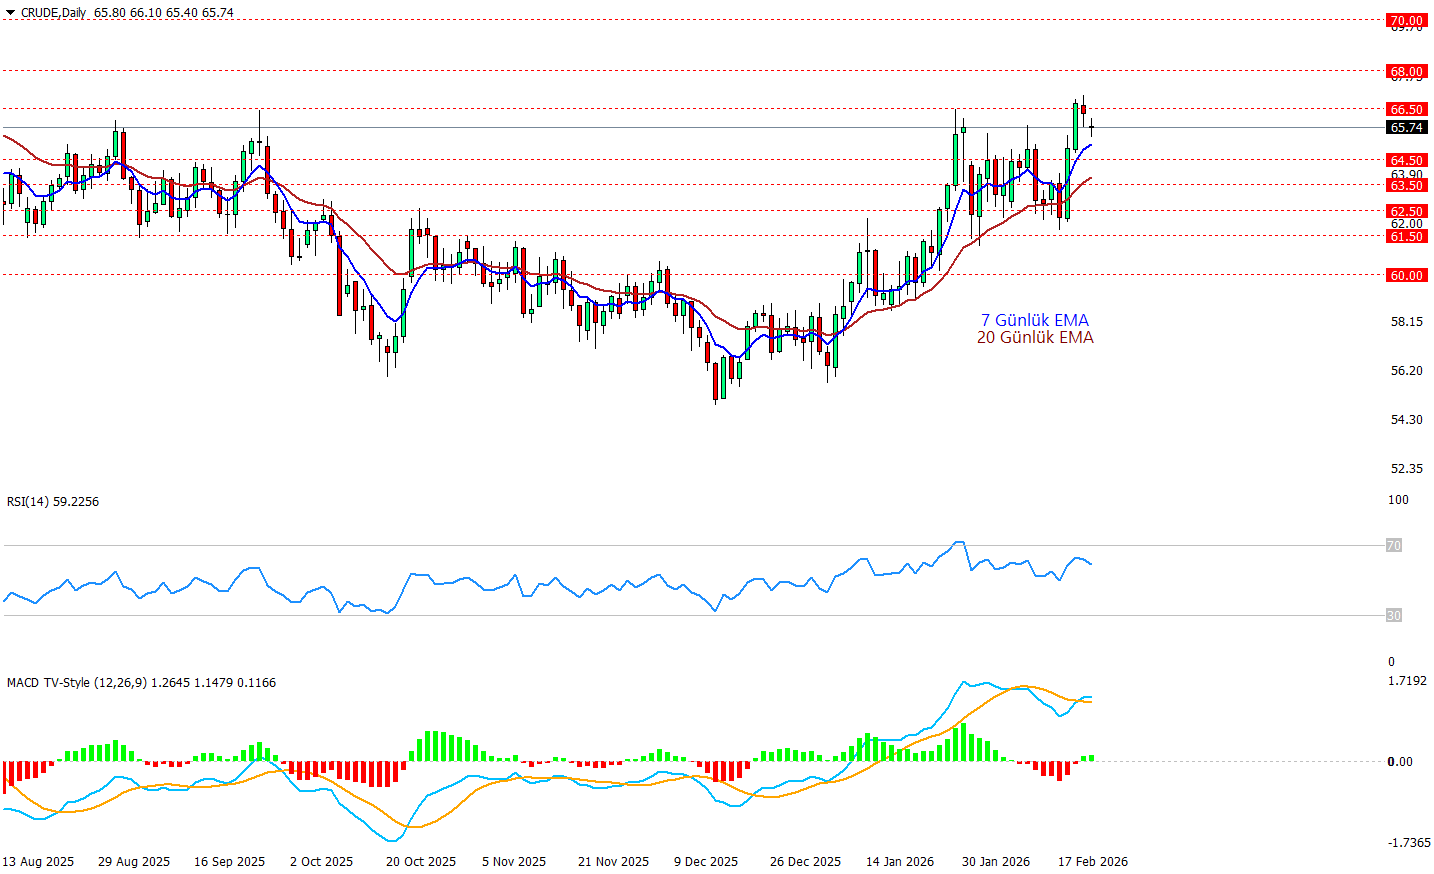Select the 60.00 red price level label

1406,275
